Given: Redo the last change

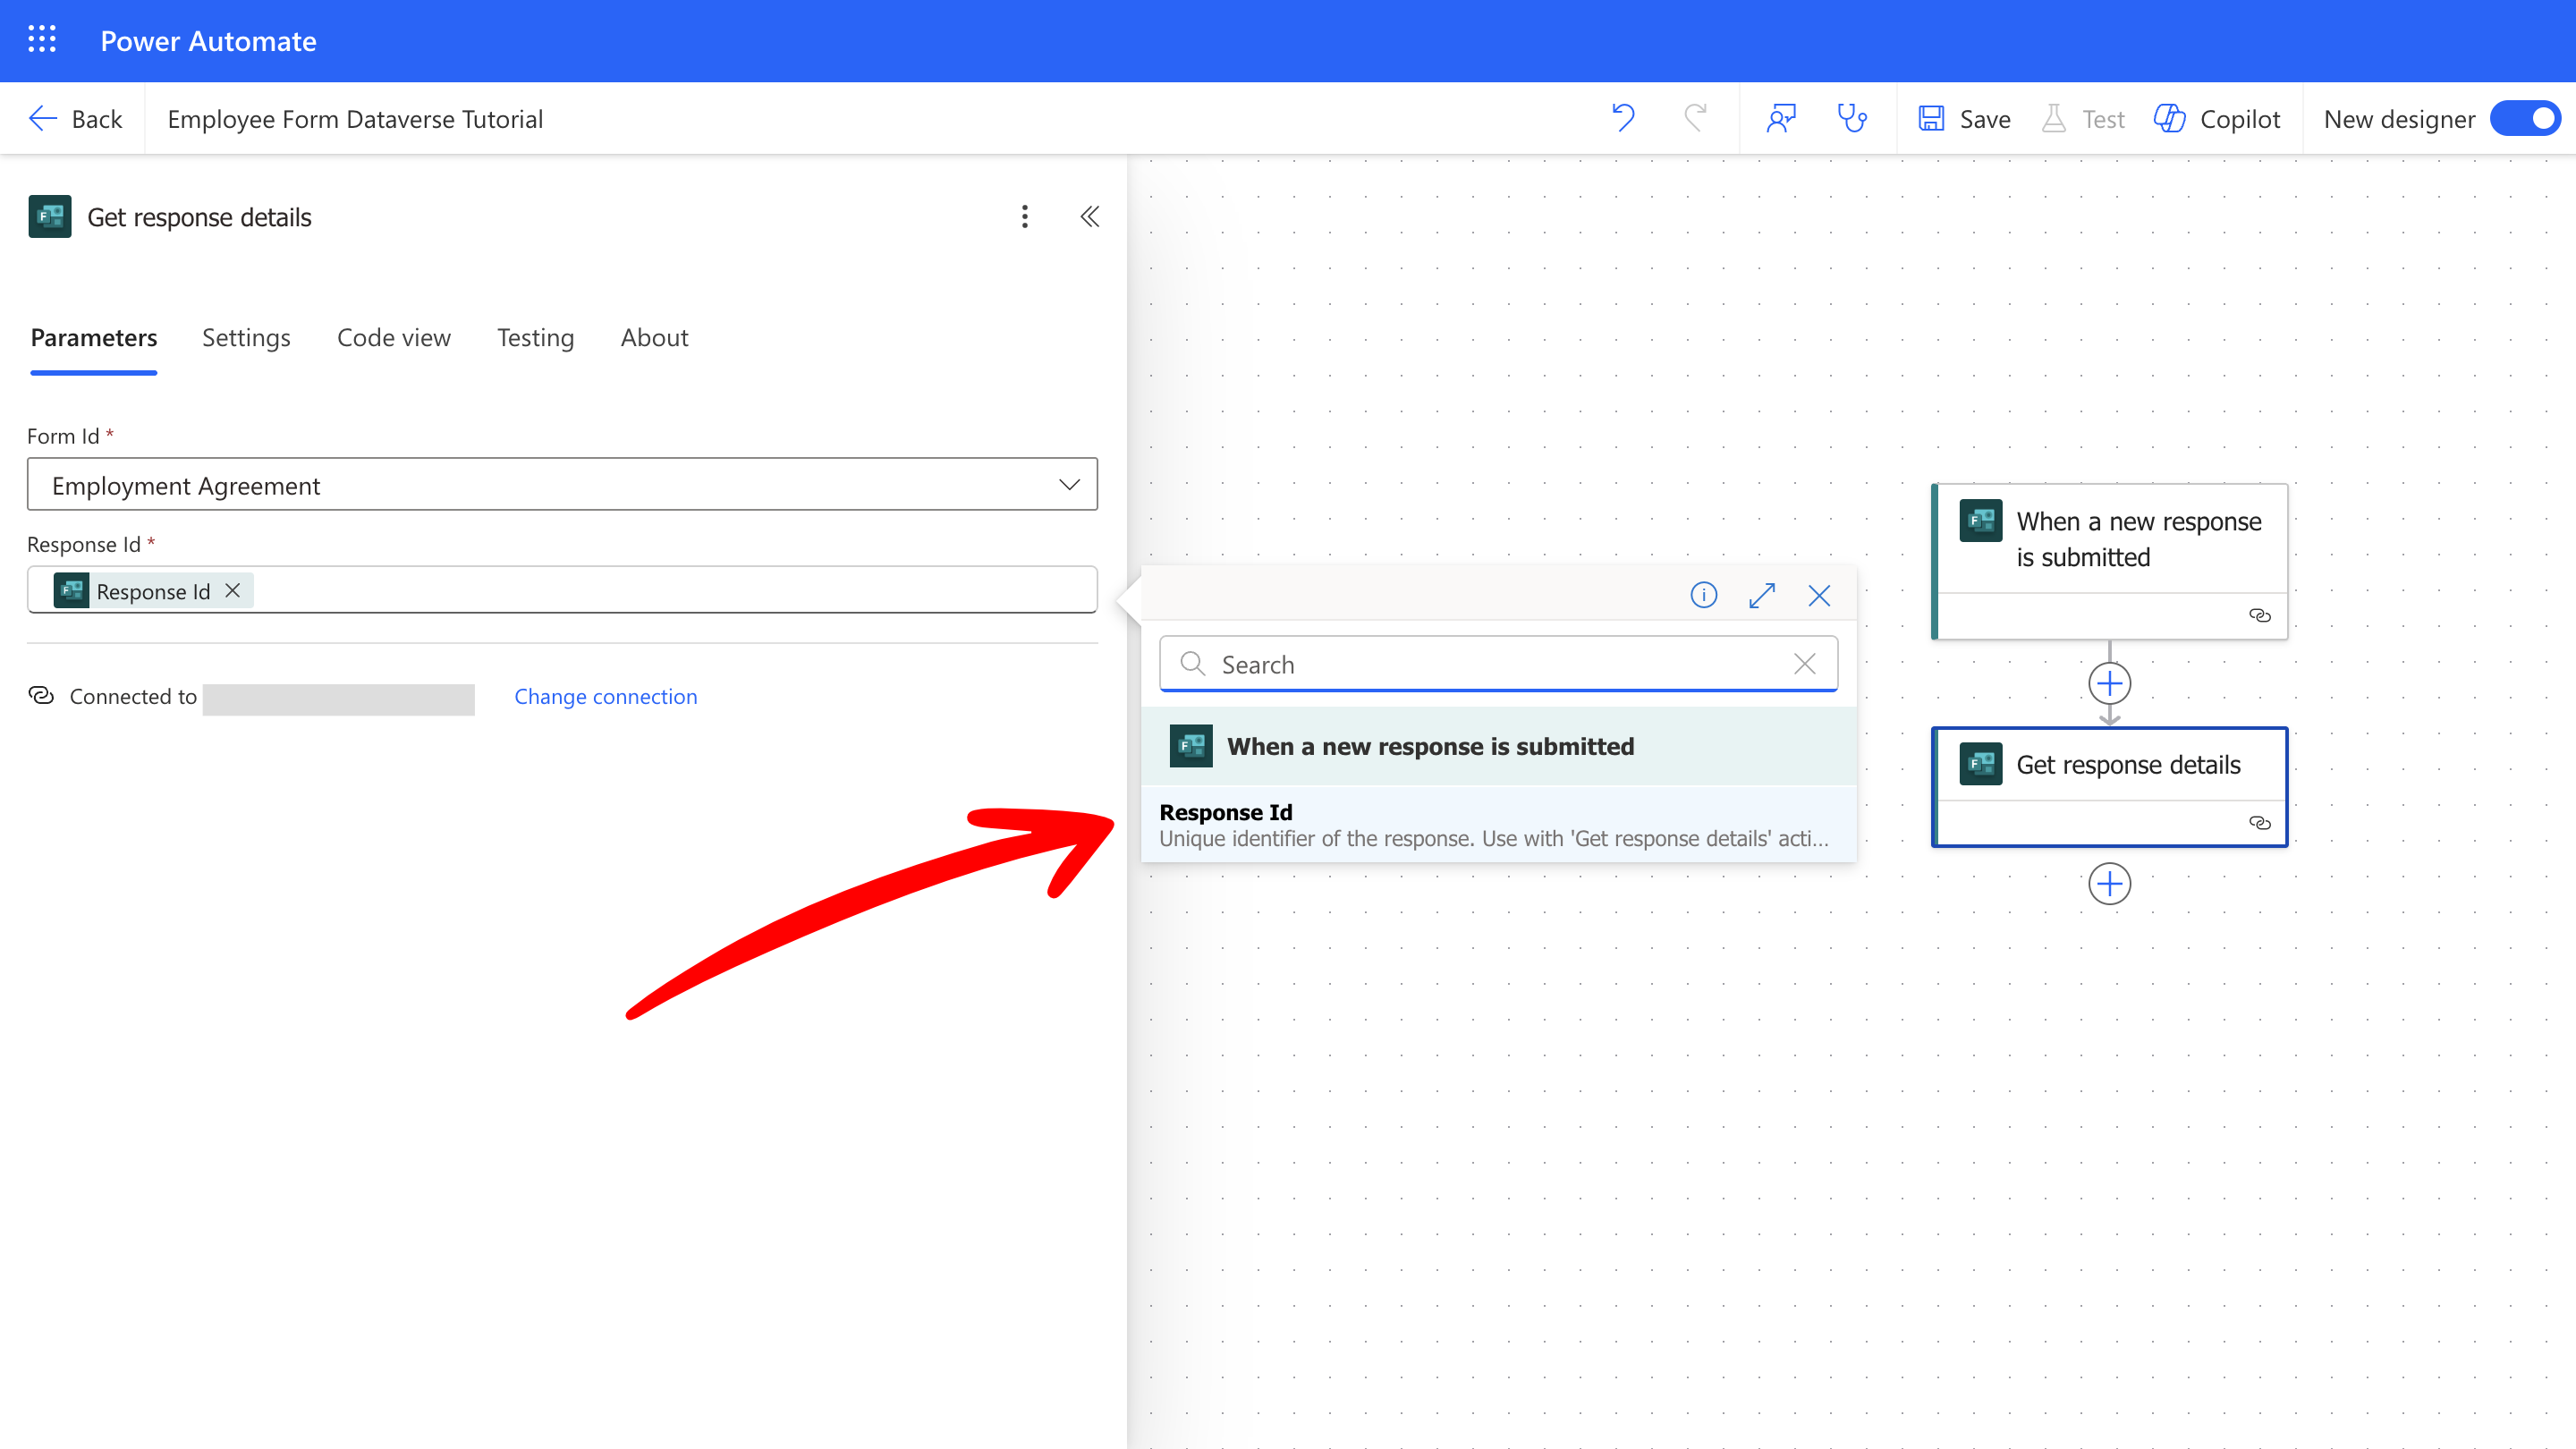Looking at the screenshot, I should [1694, 118].
